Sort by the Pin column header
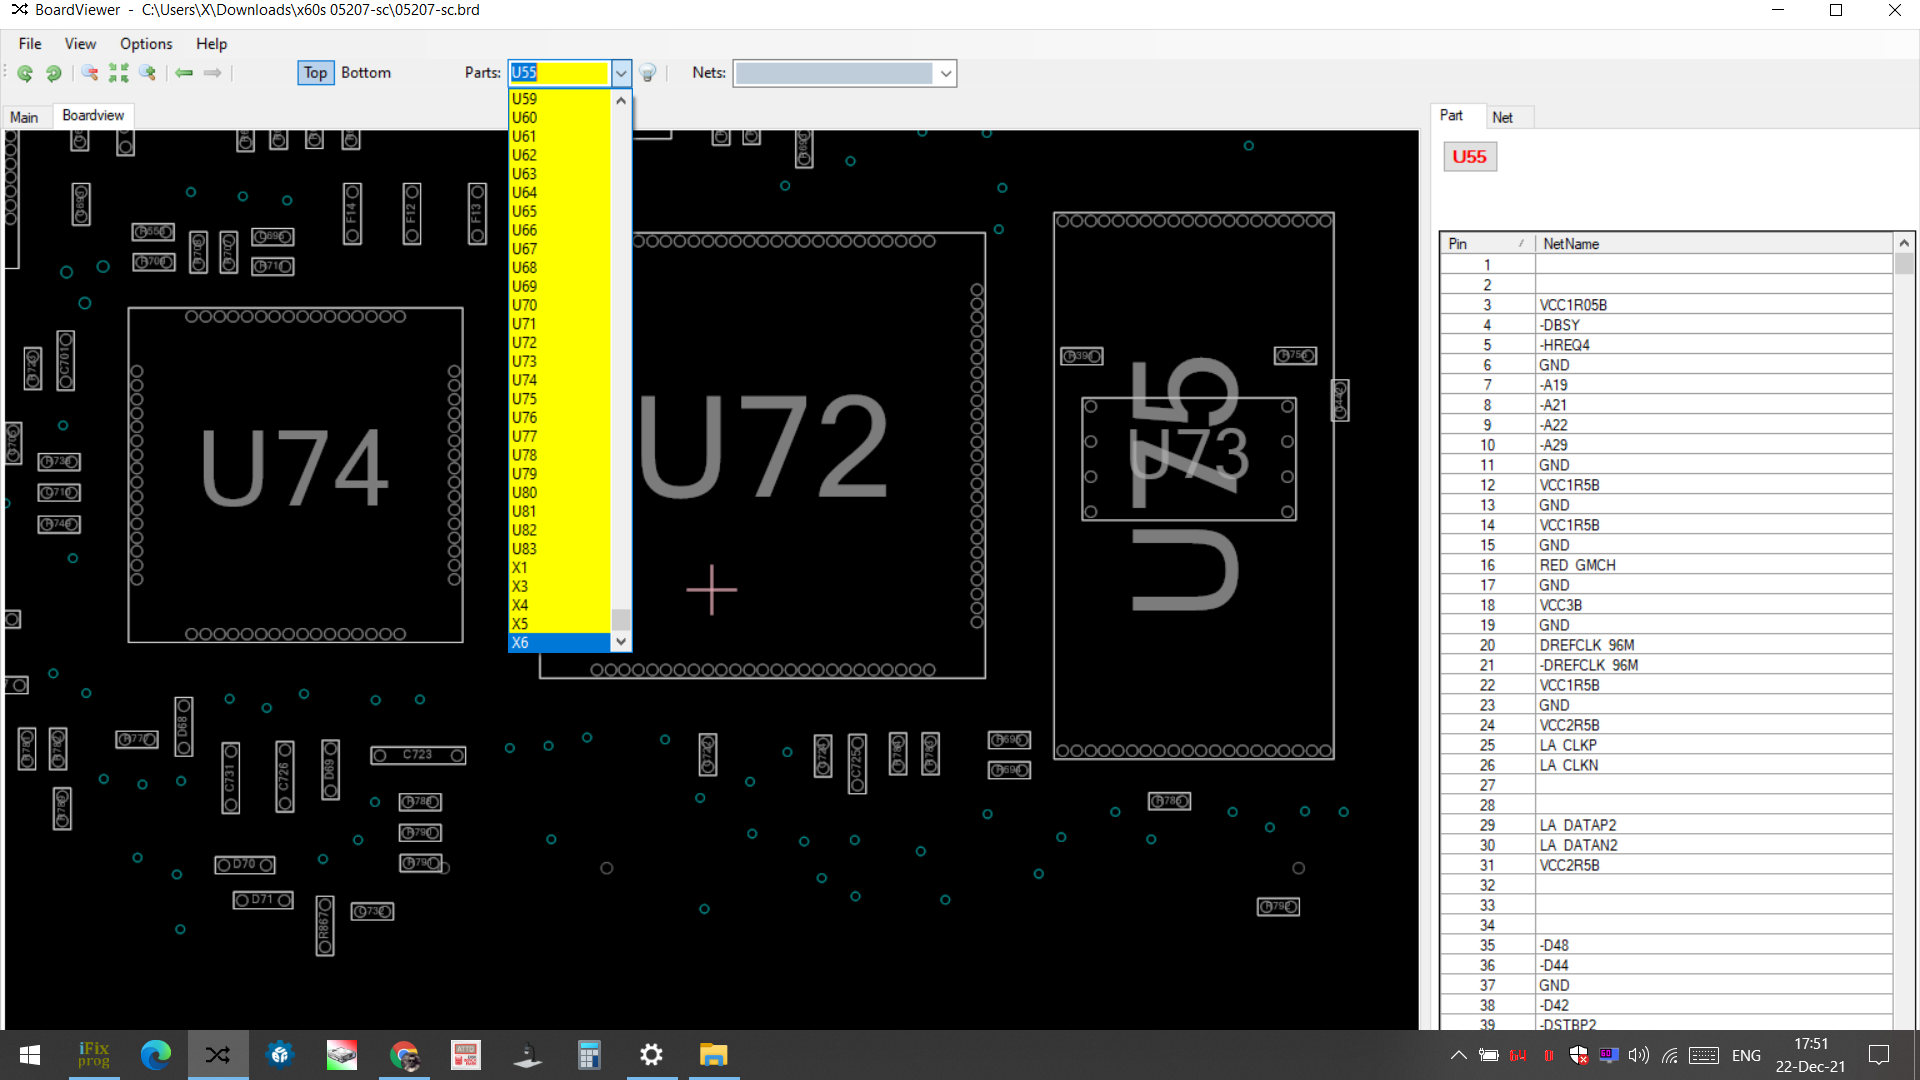Image resolution: width=1920 pixels, height=1080 pixels. tap(1487, 244)
